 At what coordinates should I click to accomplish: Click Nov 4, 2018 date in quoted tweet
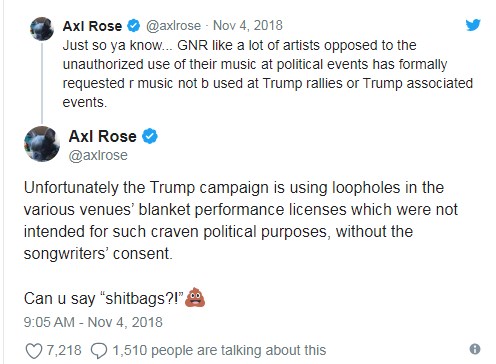[x=248, y=25]
